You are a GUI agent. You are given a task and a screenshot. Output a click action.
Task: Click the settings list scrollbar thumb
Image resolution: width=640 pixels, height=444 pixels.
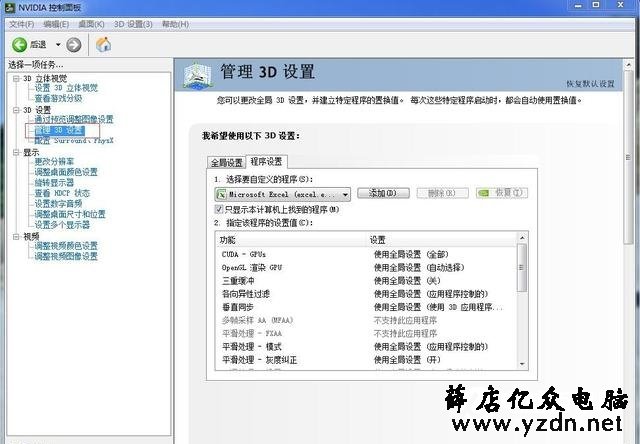click(x=522, y=268)
